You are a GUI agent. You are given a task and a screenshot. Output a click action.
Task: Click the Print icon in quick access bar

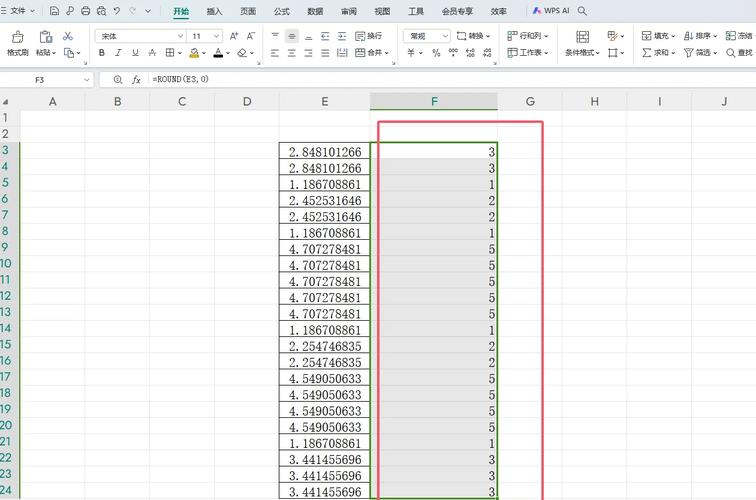tap(86, 11)
